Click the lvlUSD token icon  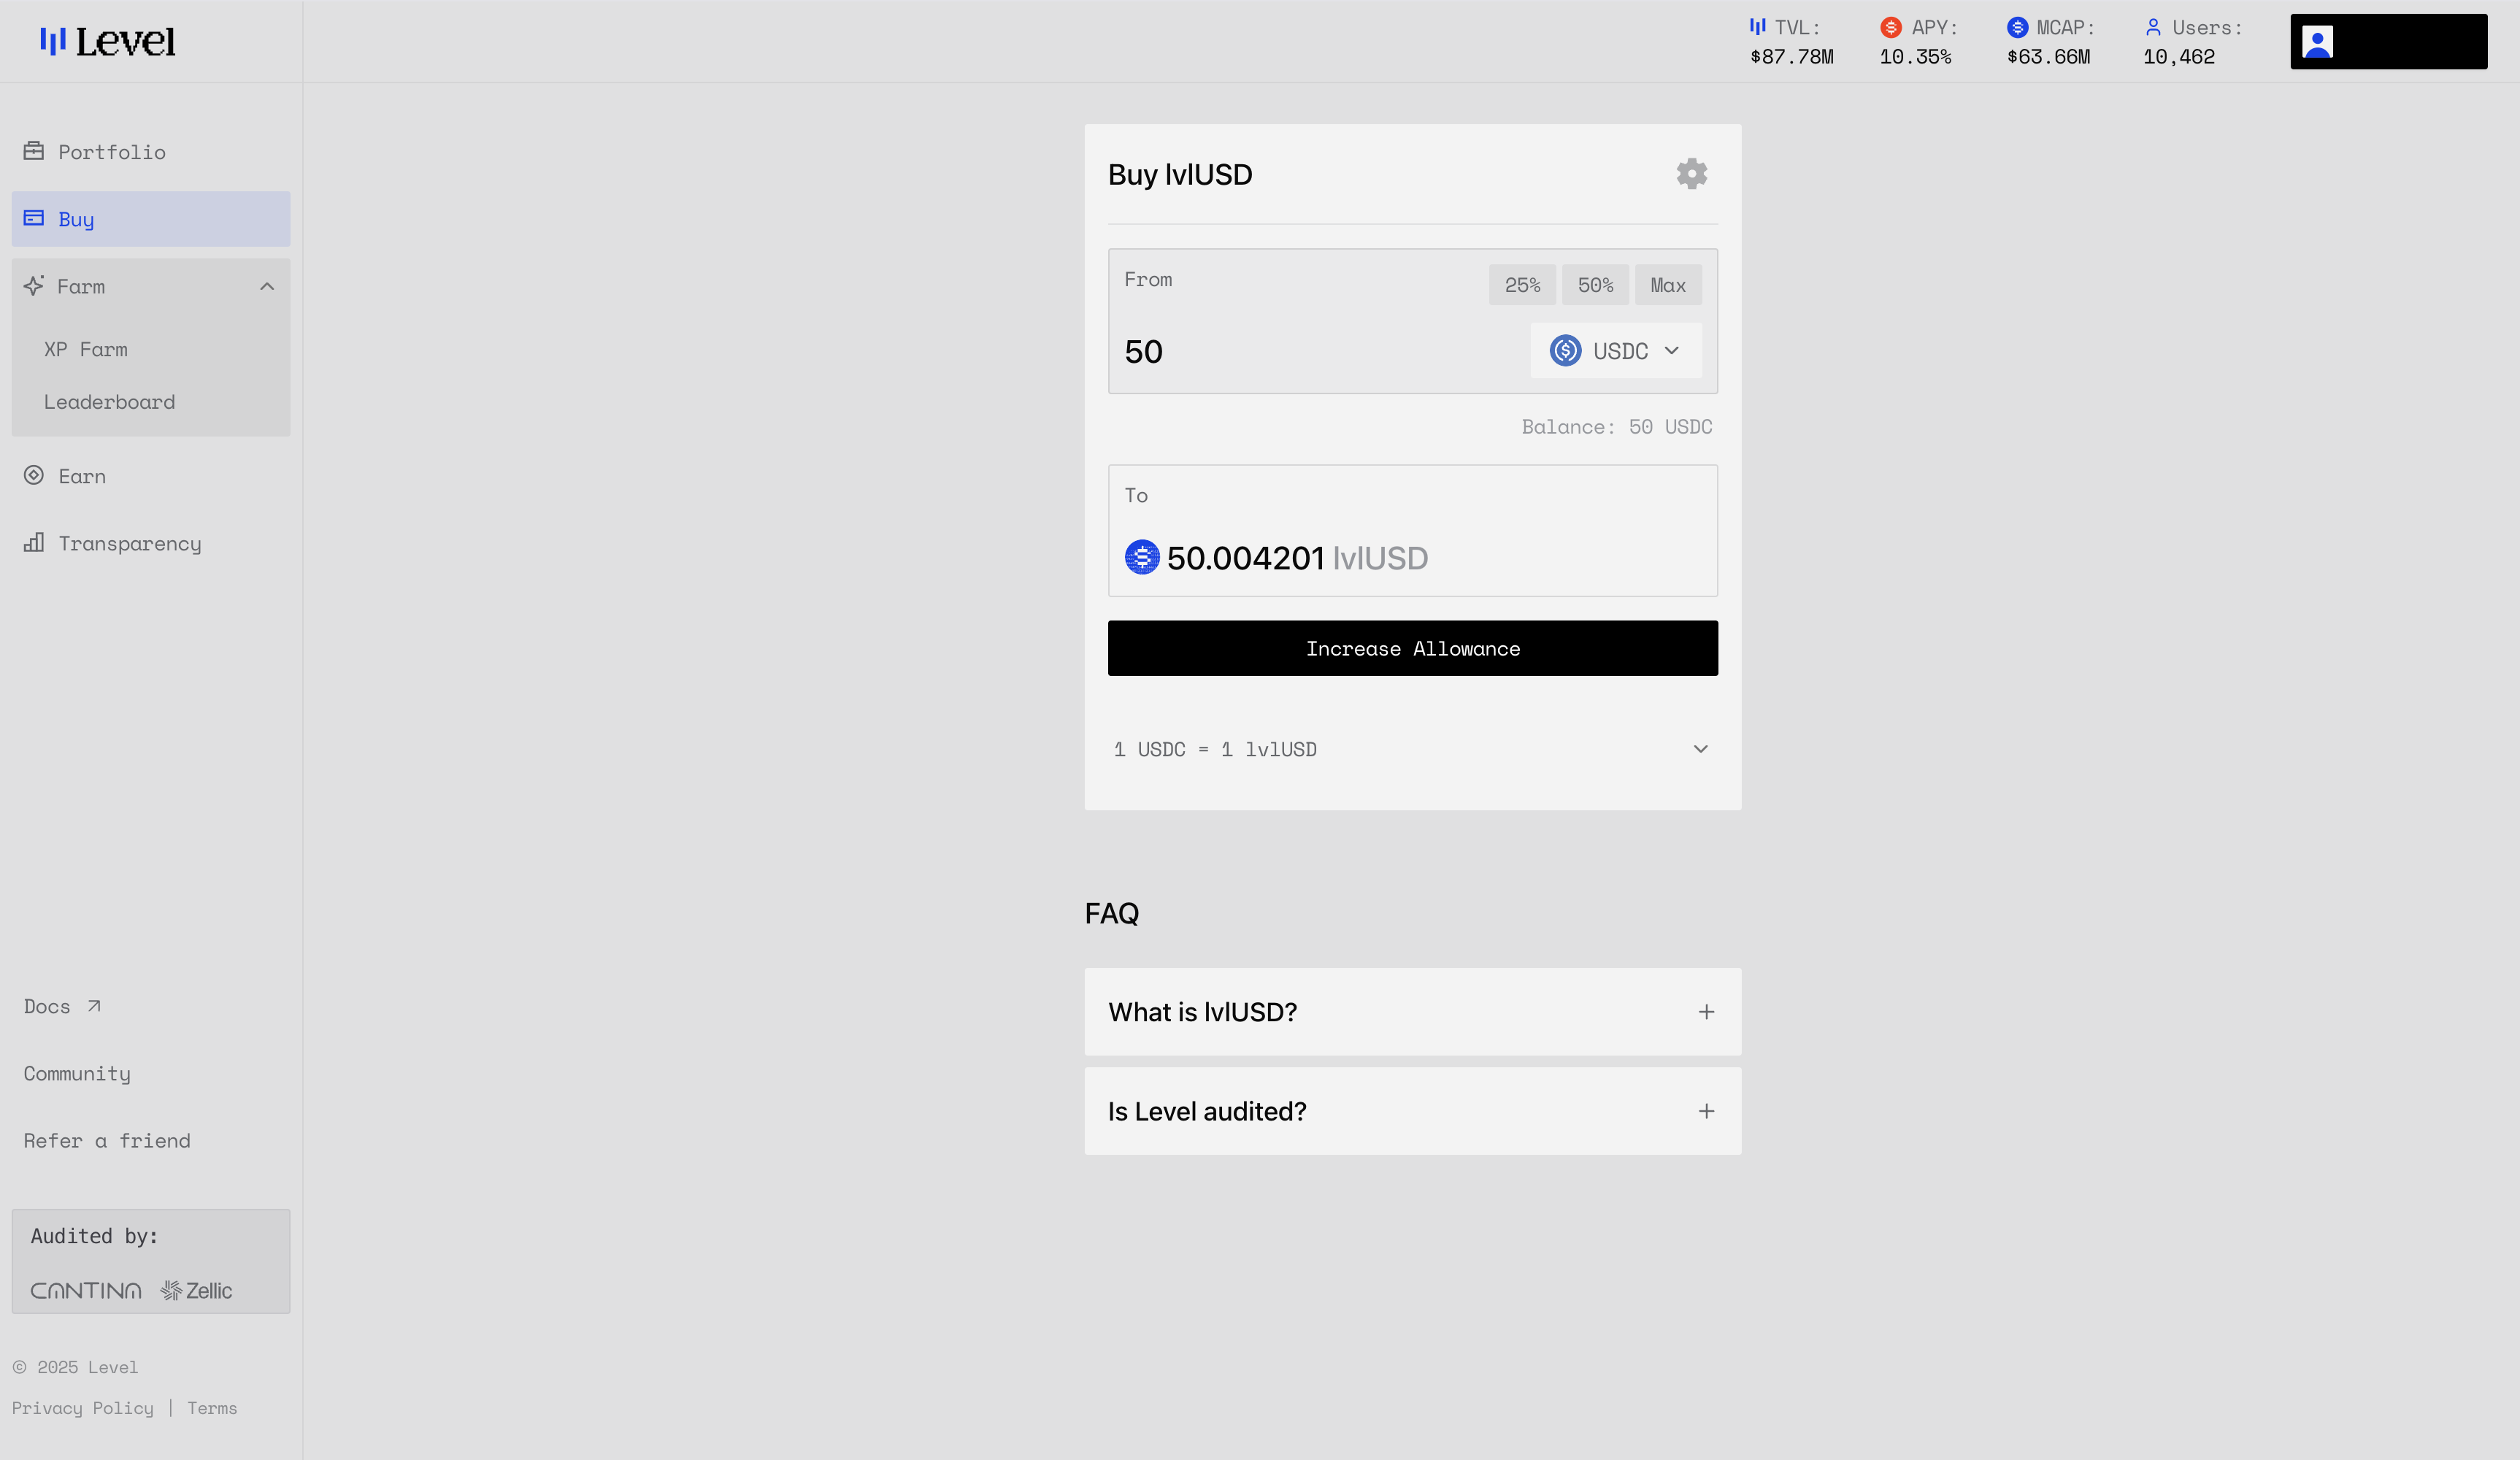1142,557
